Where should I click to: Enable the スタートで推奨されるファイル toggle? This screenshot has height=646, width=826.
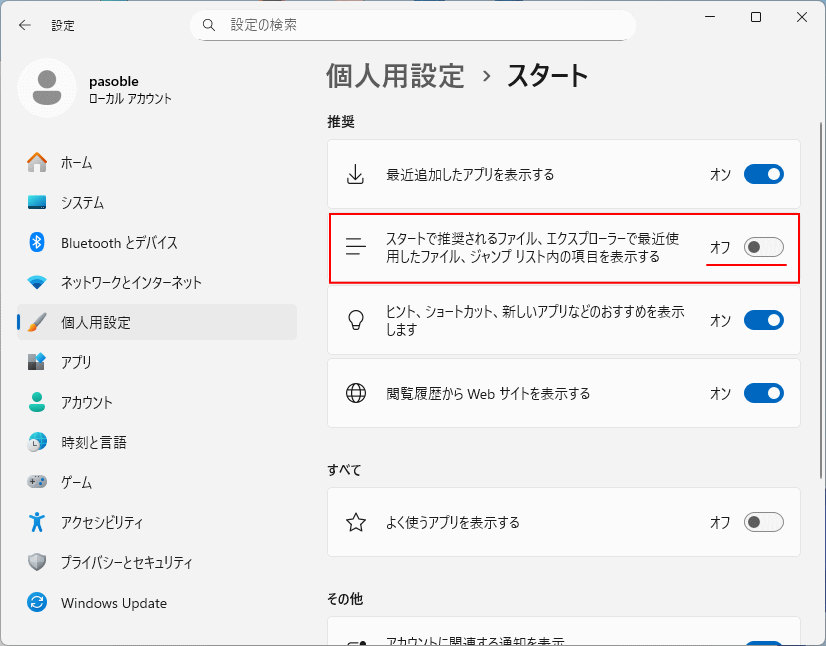pyautogui.click(x=763, y=247)
